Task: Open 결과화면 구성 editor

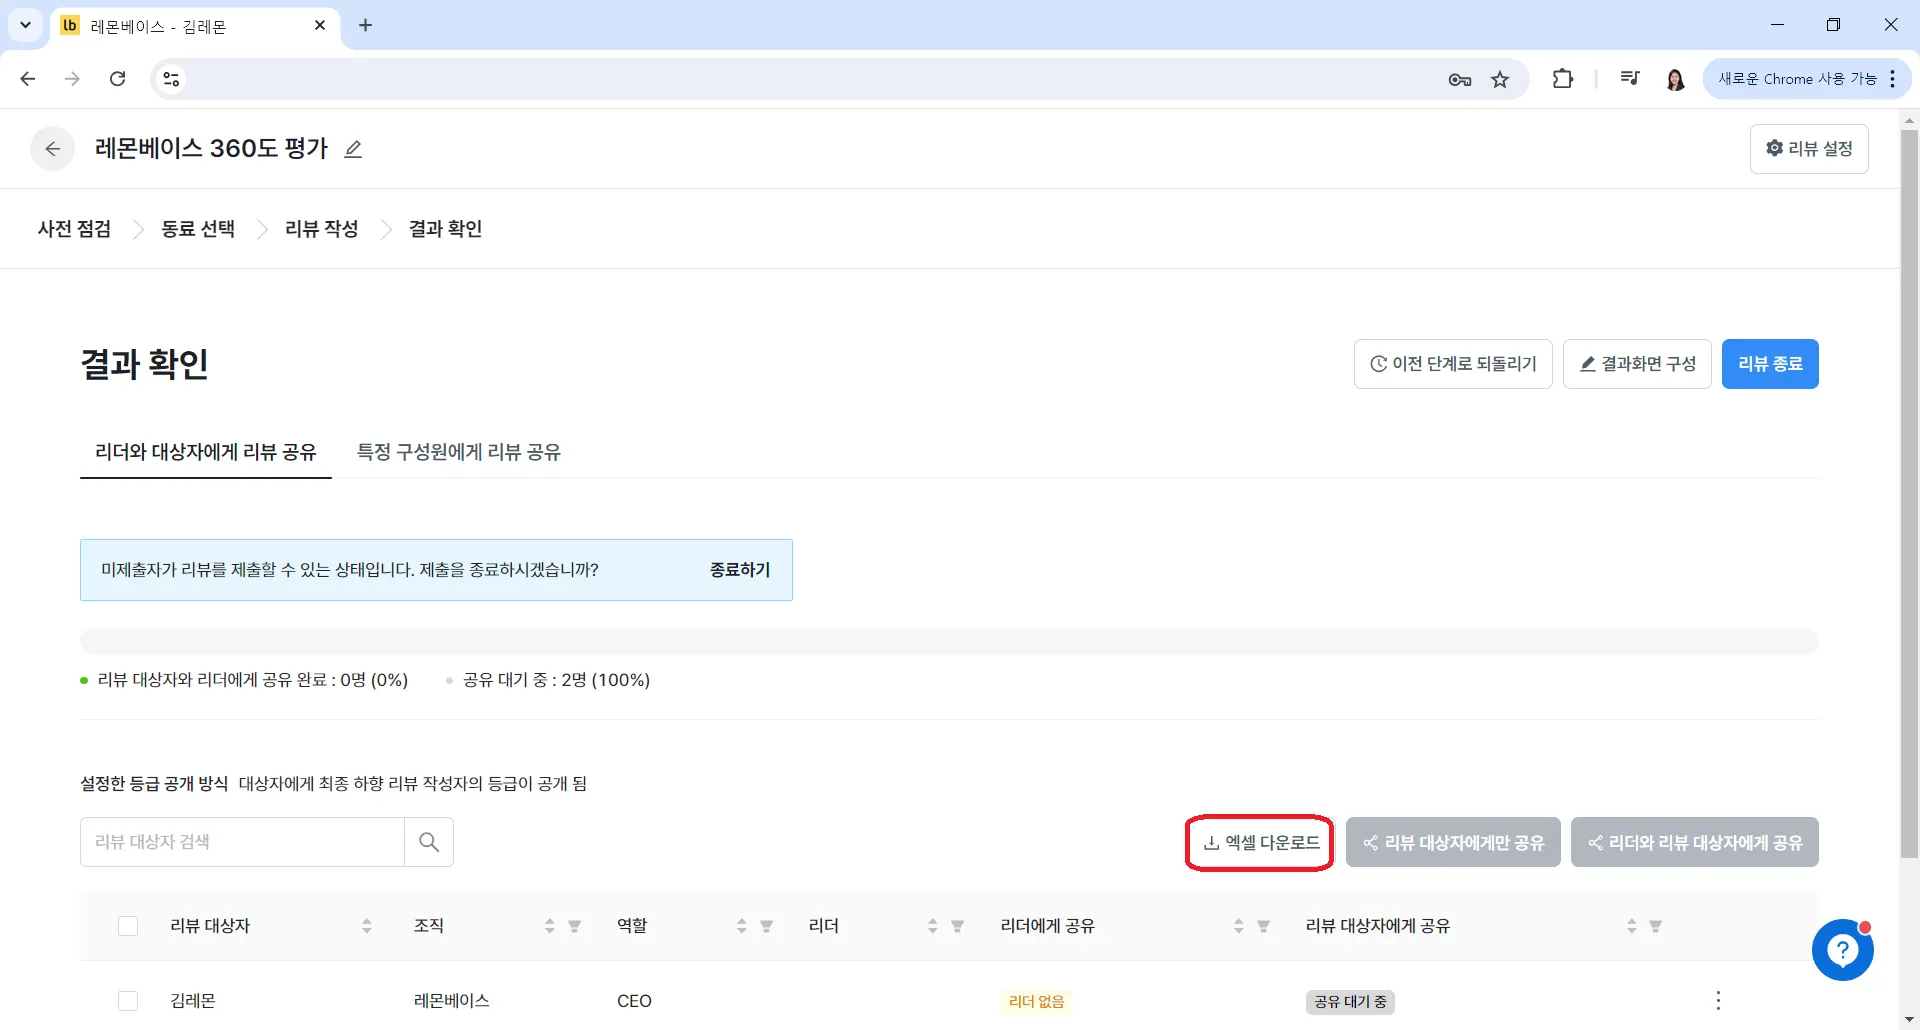Action: click(1637, 364)
